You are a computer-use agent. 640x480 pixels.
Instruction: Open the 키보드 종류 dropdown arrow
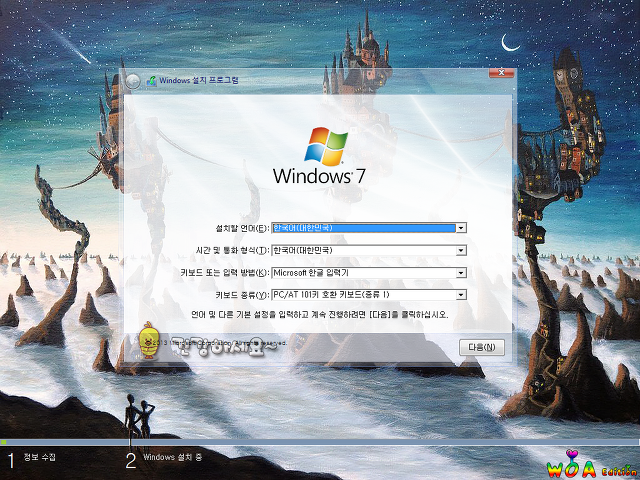click(461, 295)
